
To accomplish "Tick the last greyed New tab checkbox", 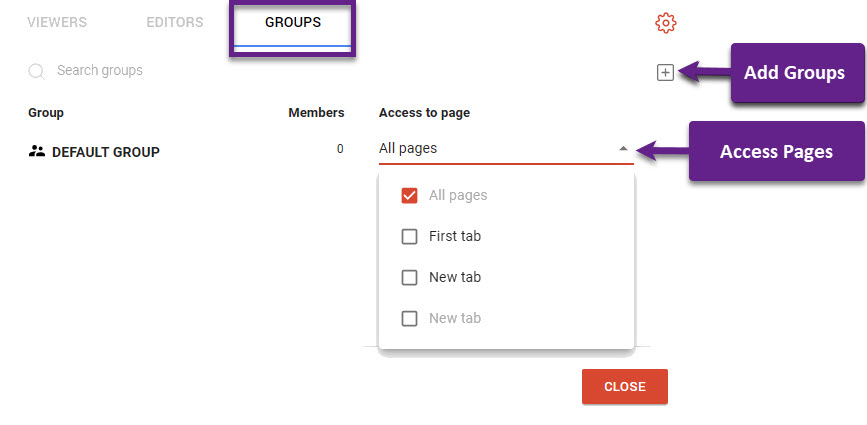I will coord(409,319).
